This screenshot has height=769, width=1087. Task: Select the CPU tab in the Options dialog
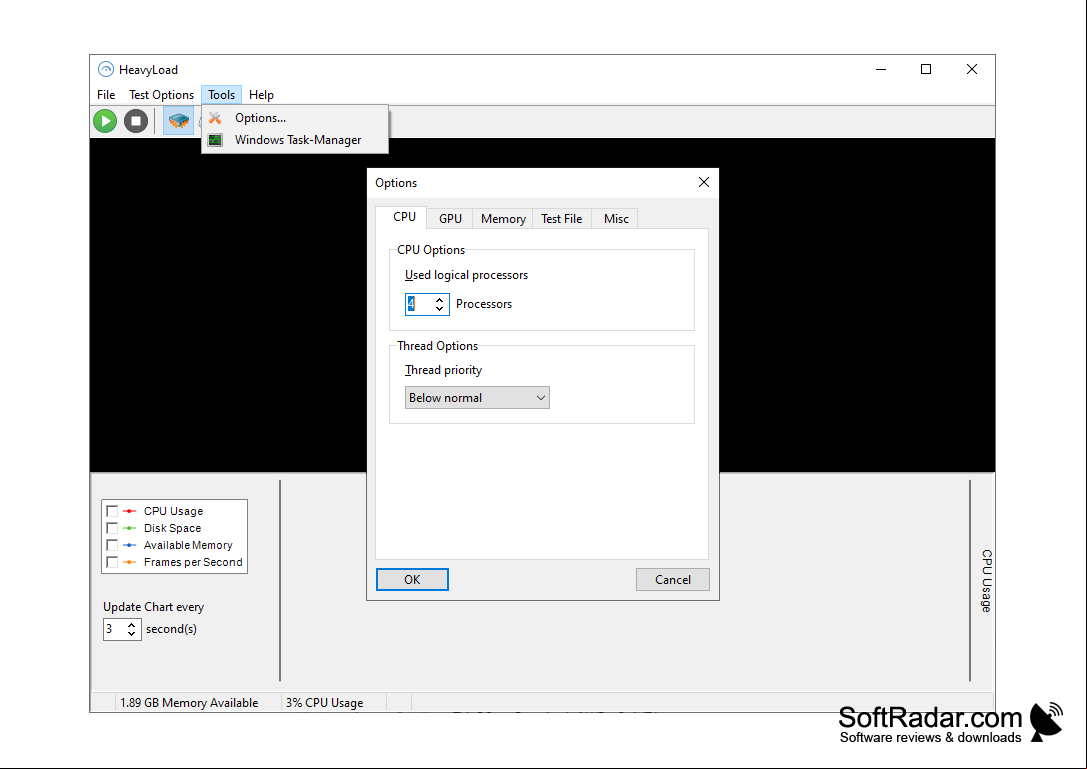[x=404, y=217]
